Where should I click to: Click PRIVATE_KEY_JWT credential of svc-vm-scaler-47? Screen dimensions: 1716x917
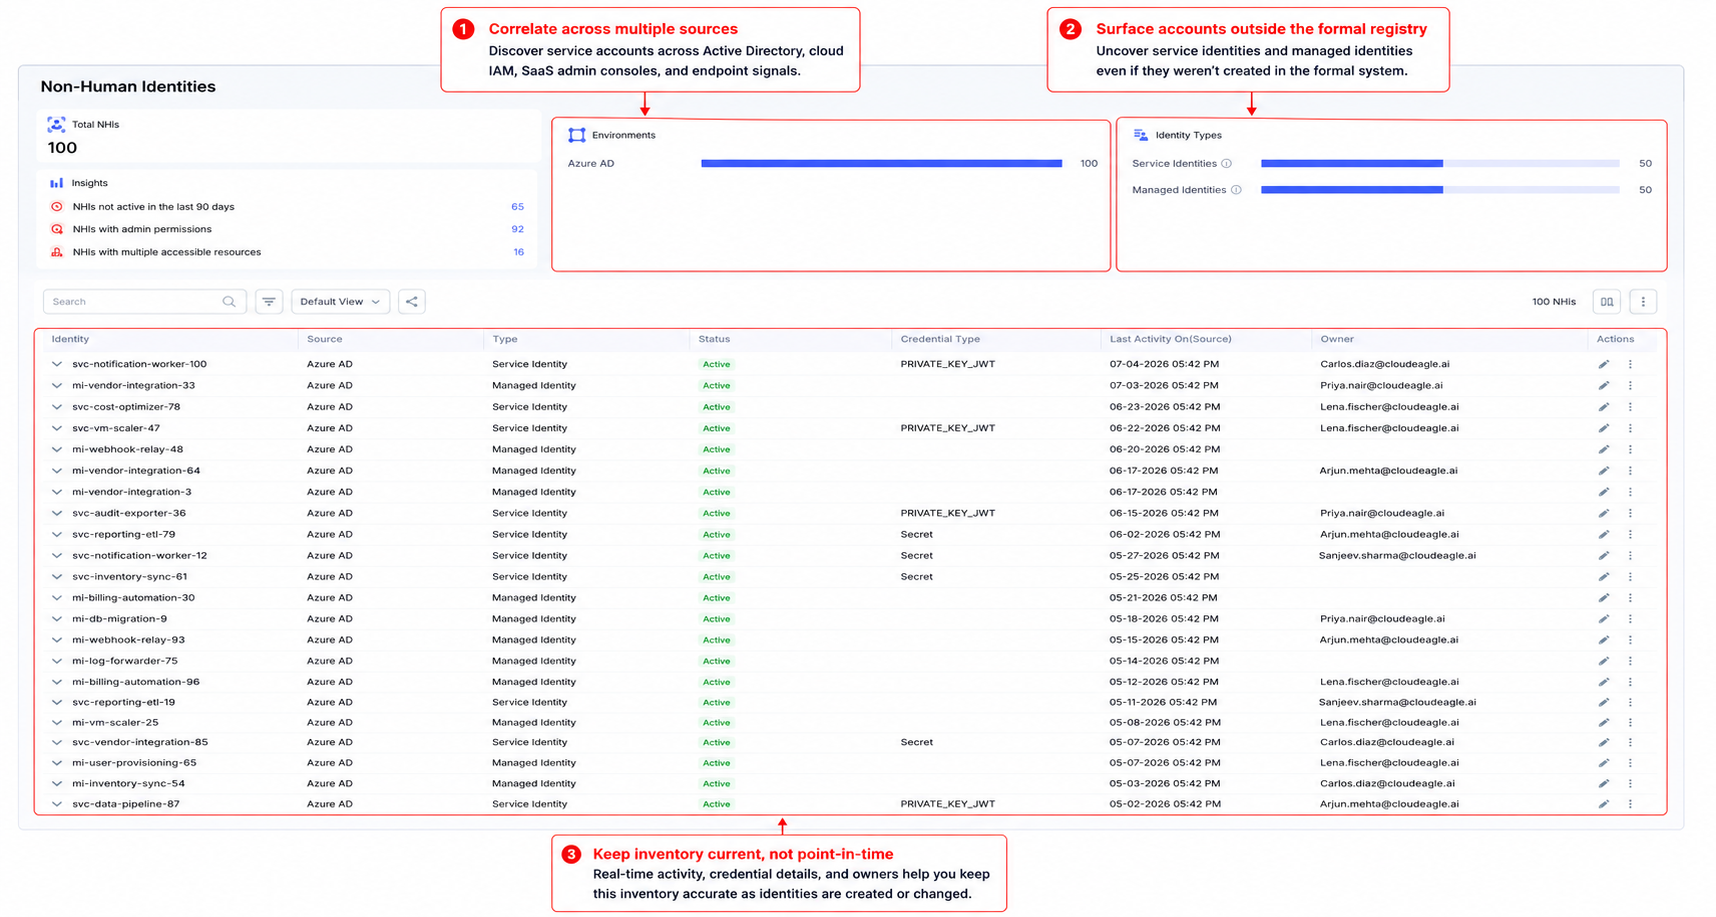click(947, 428)
